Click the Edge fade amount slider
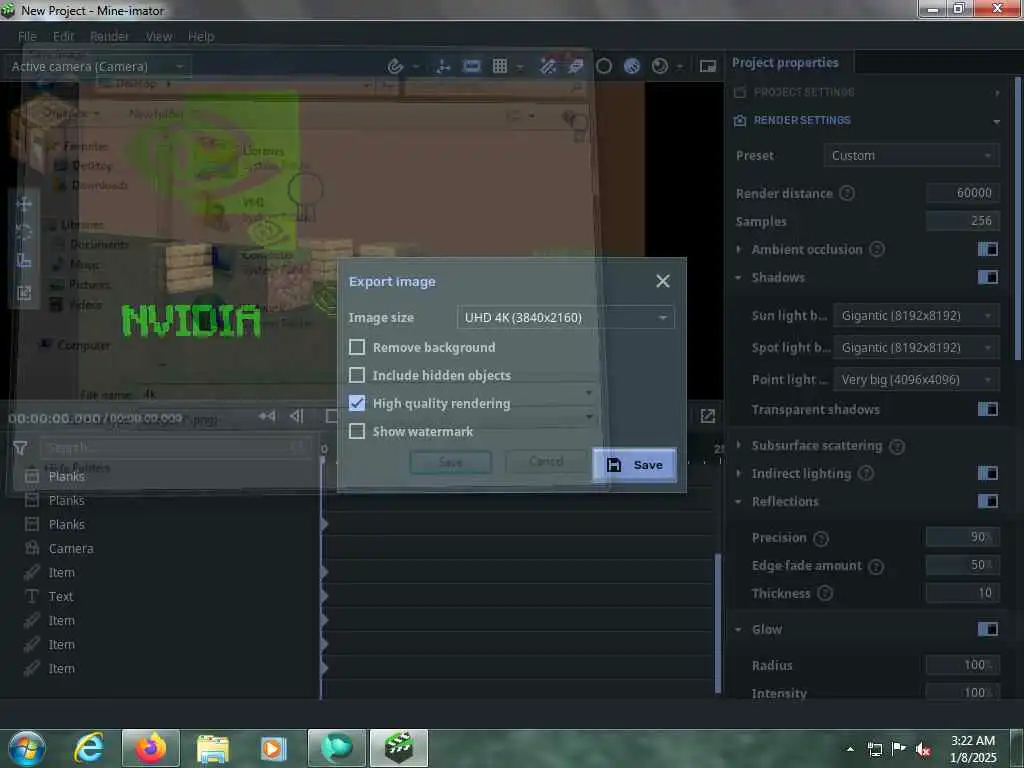This screenshot has width=1024, height=768. tap(963, 565)
